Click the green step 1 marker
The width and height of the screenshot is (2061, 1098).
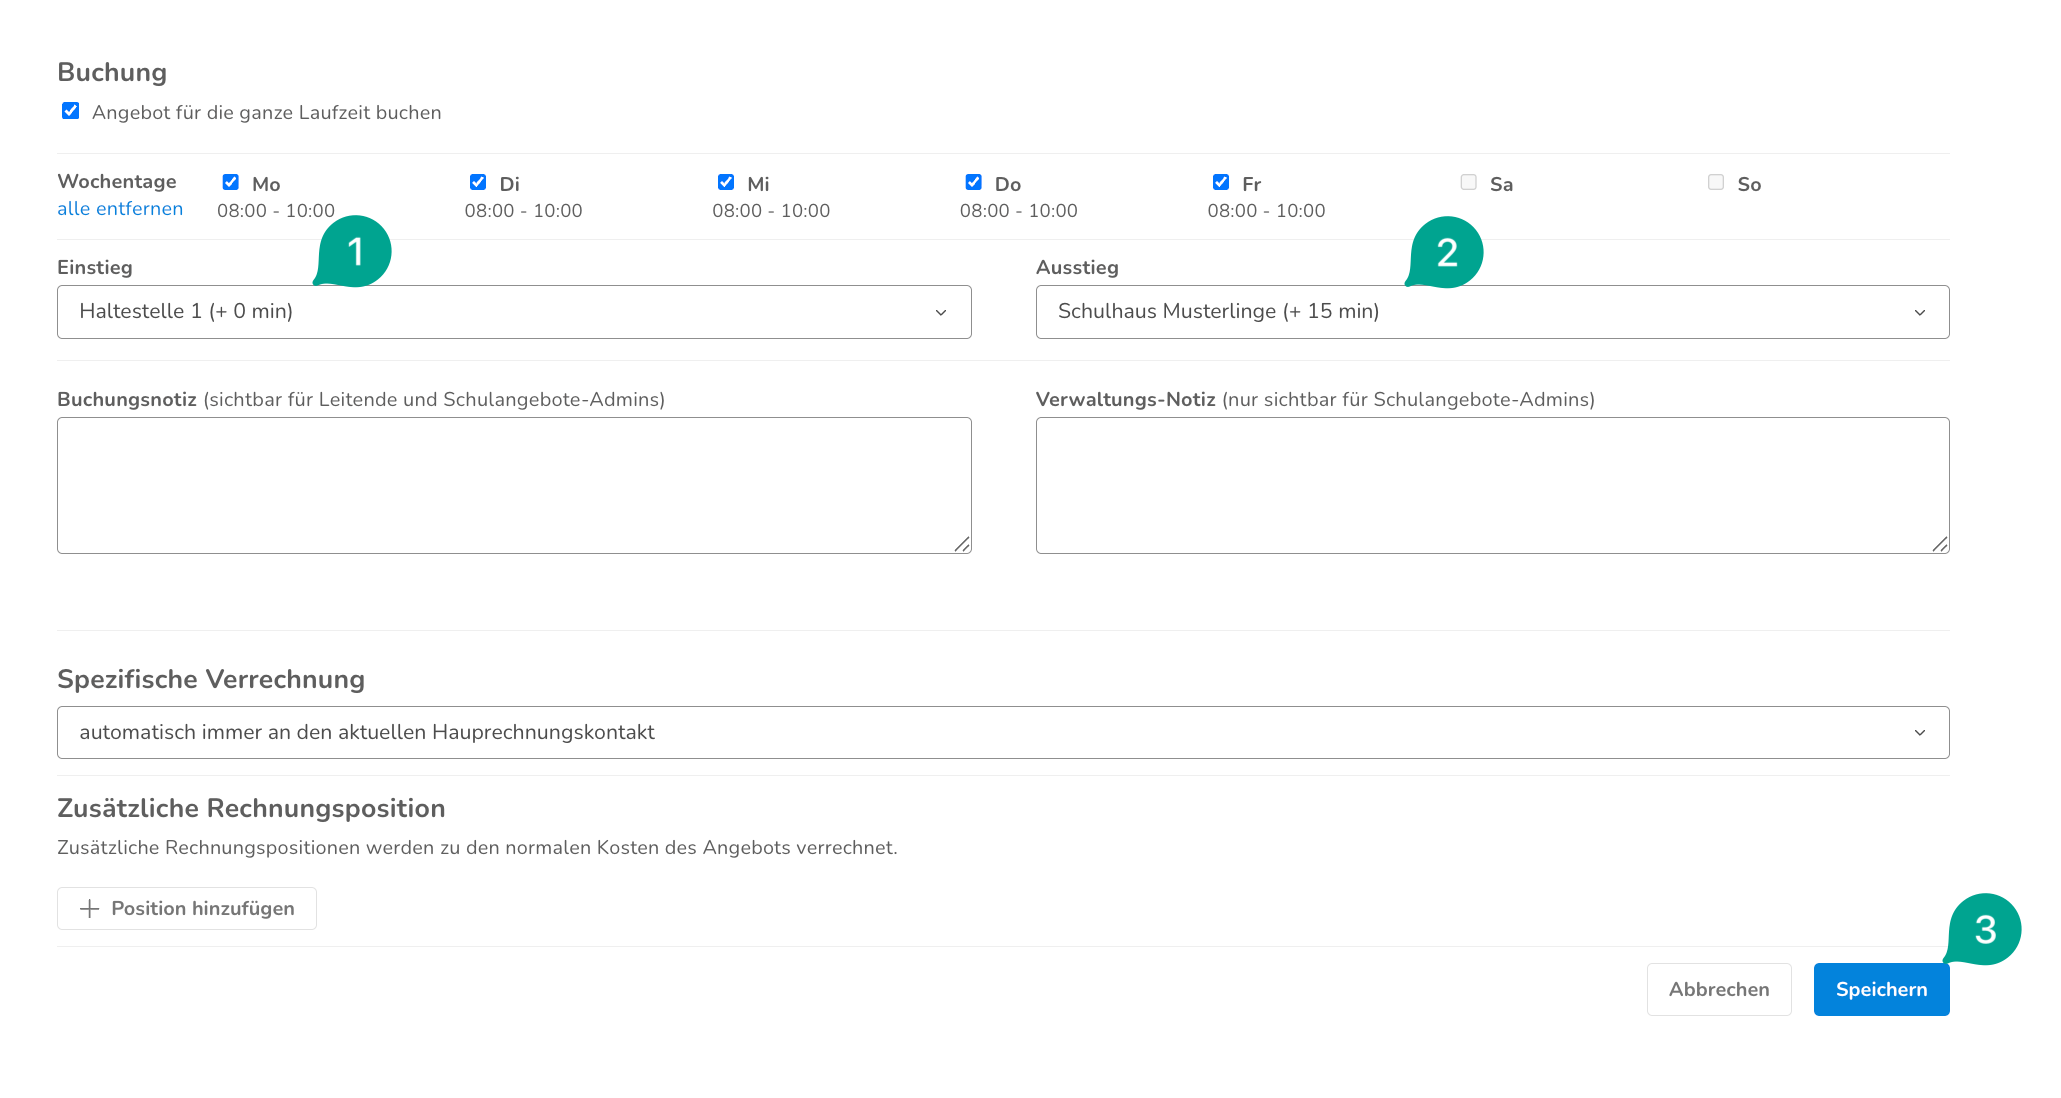click(355, 252)
